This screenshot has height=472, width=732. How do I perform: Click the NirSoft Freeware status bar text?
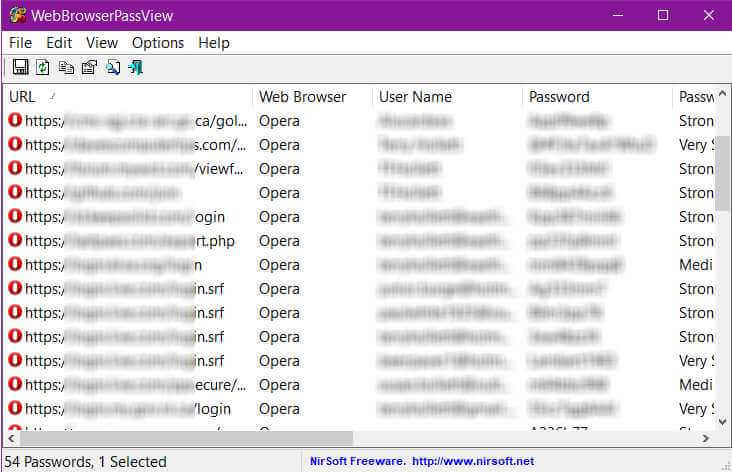click(x=358, y=461)
